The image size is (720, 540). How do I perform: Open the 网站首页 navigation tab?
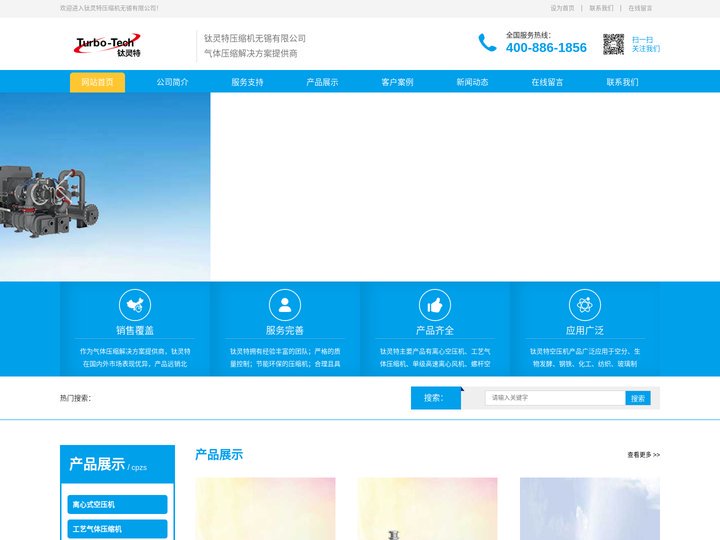click(97, 82)
